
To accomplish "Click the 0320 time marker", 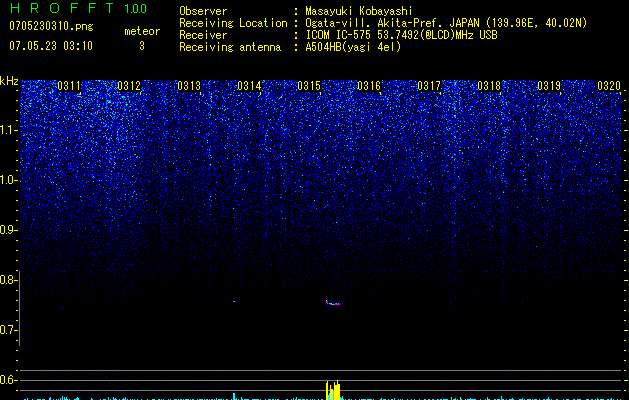I will click(x=609, y=86).
